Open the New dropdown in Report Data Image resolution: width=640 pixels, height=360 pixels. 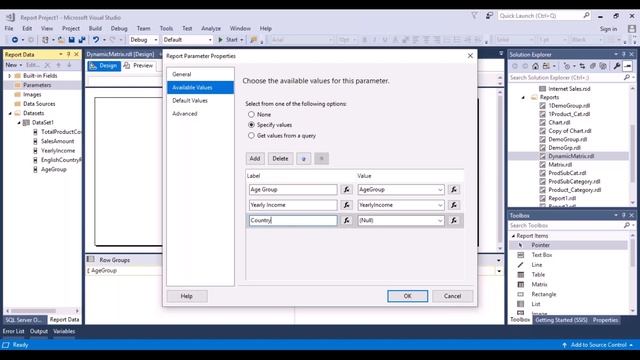pyautogui.click(x=13, y=65)
